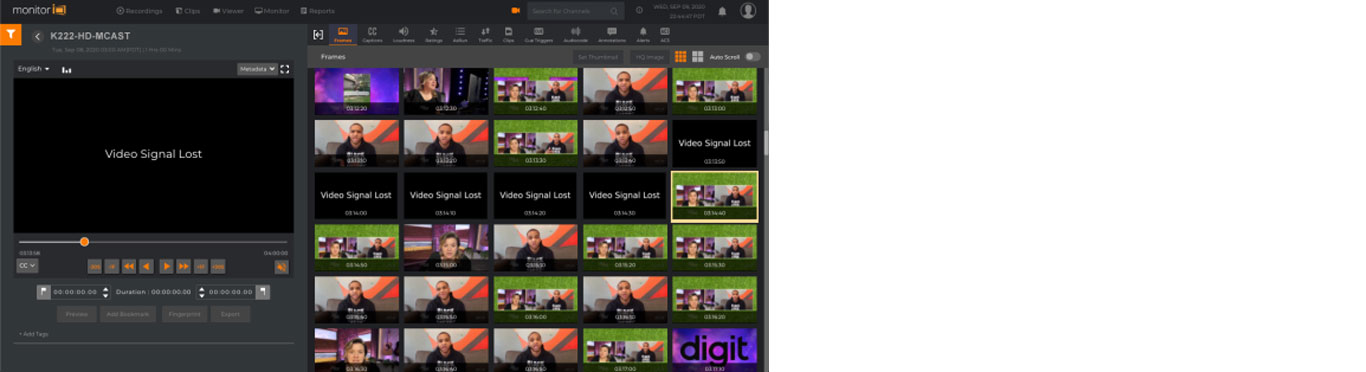Open the Reports menu
This screenshot has height=372, width=1366.
(317, 11)
